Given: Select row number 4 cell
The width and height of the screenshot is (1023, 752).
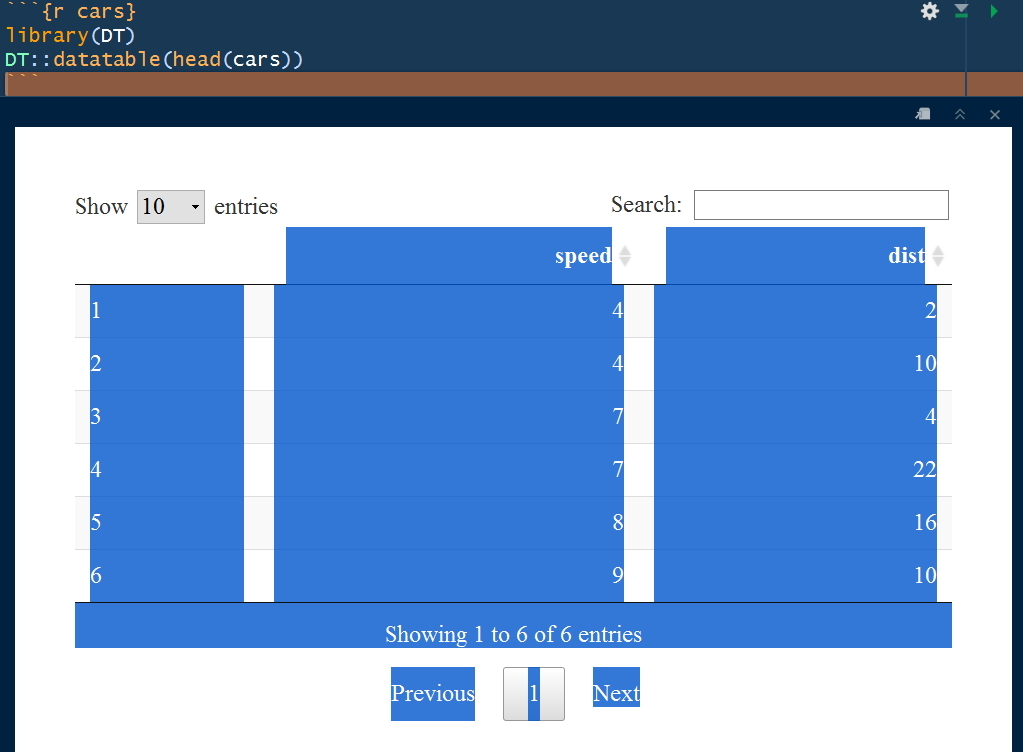Looking at the screenshot, I should pyautogui.click(x=166, y=470).
